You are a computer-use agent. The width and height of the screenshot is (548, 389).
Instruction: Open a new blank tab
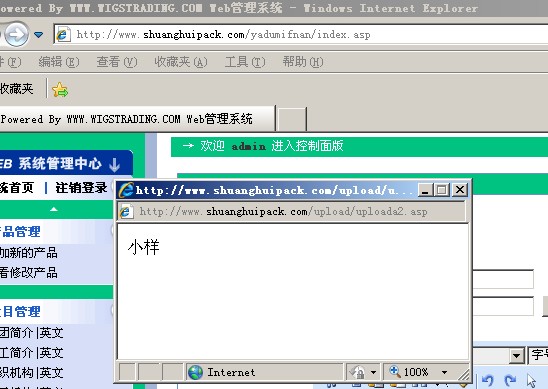click(291, 120)
